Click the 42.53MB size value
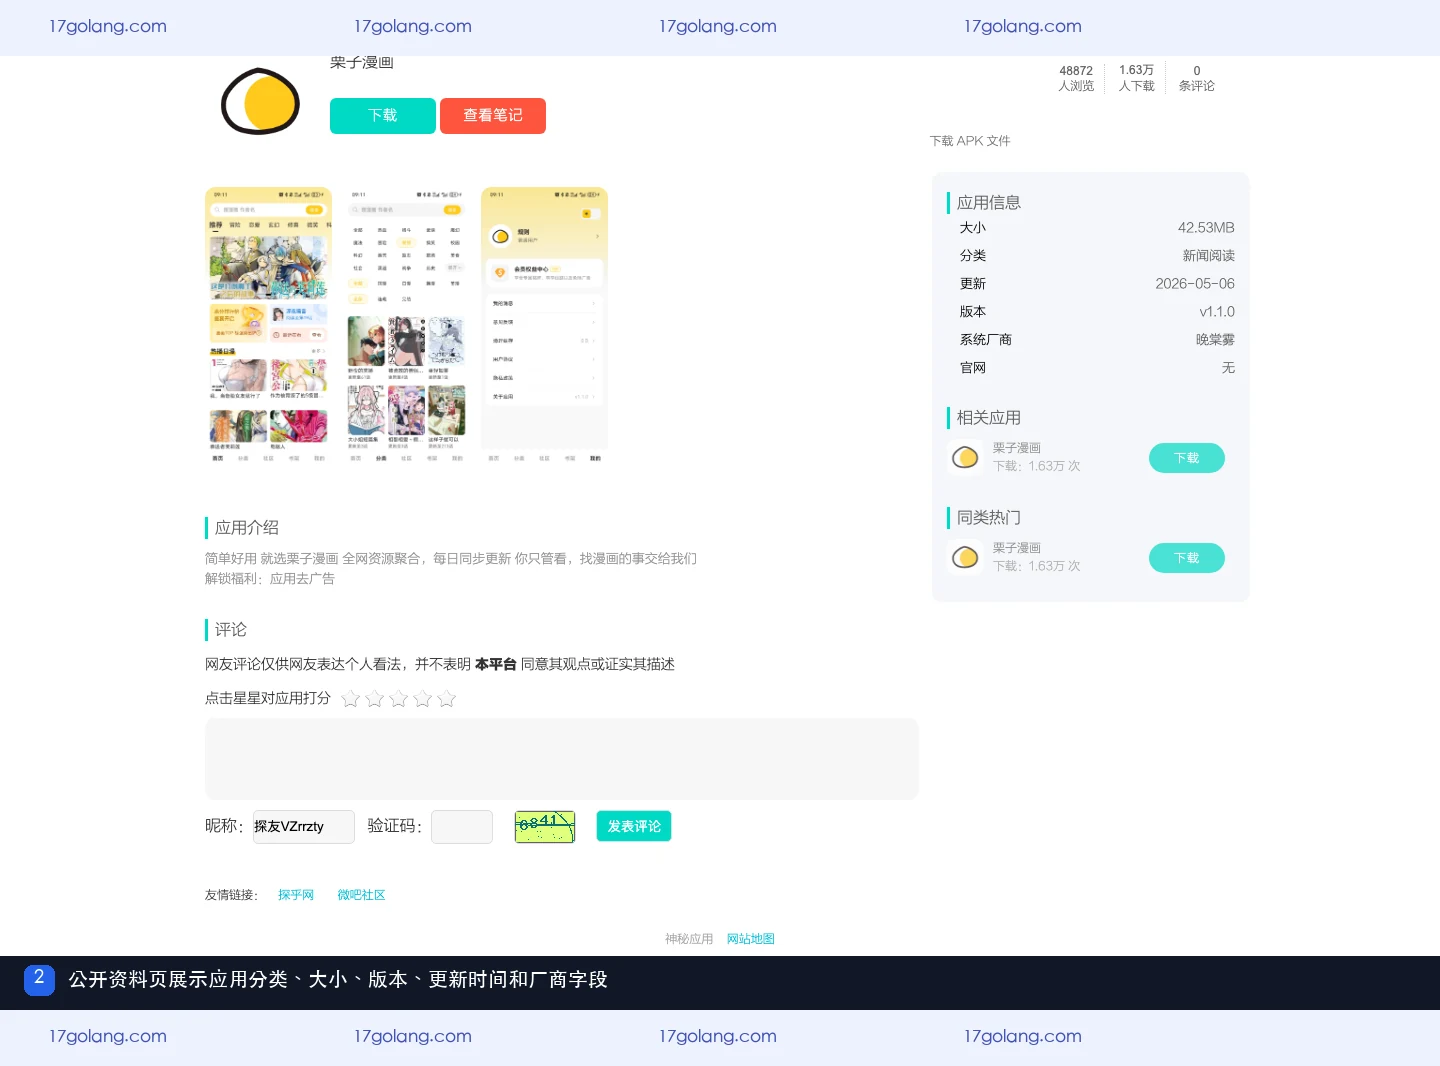 point(1206,228)
